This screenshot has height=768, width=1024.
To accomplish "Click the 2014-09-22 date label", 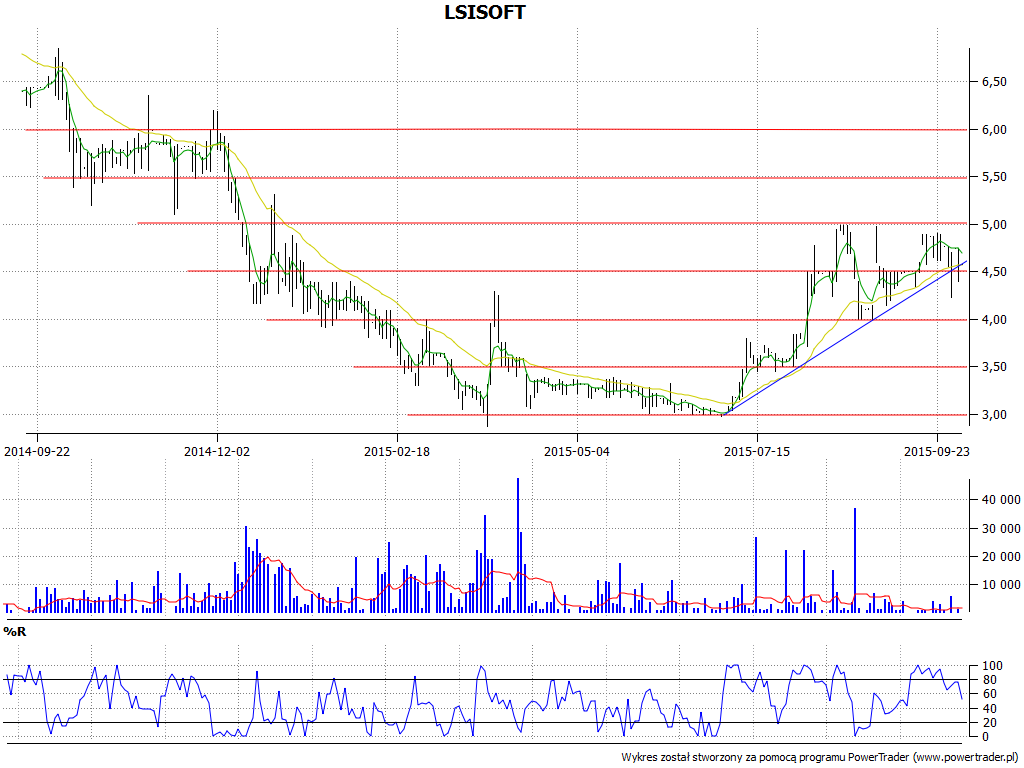I will tap(37, 451).
